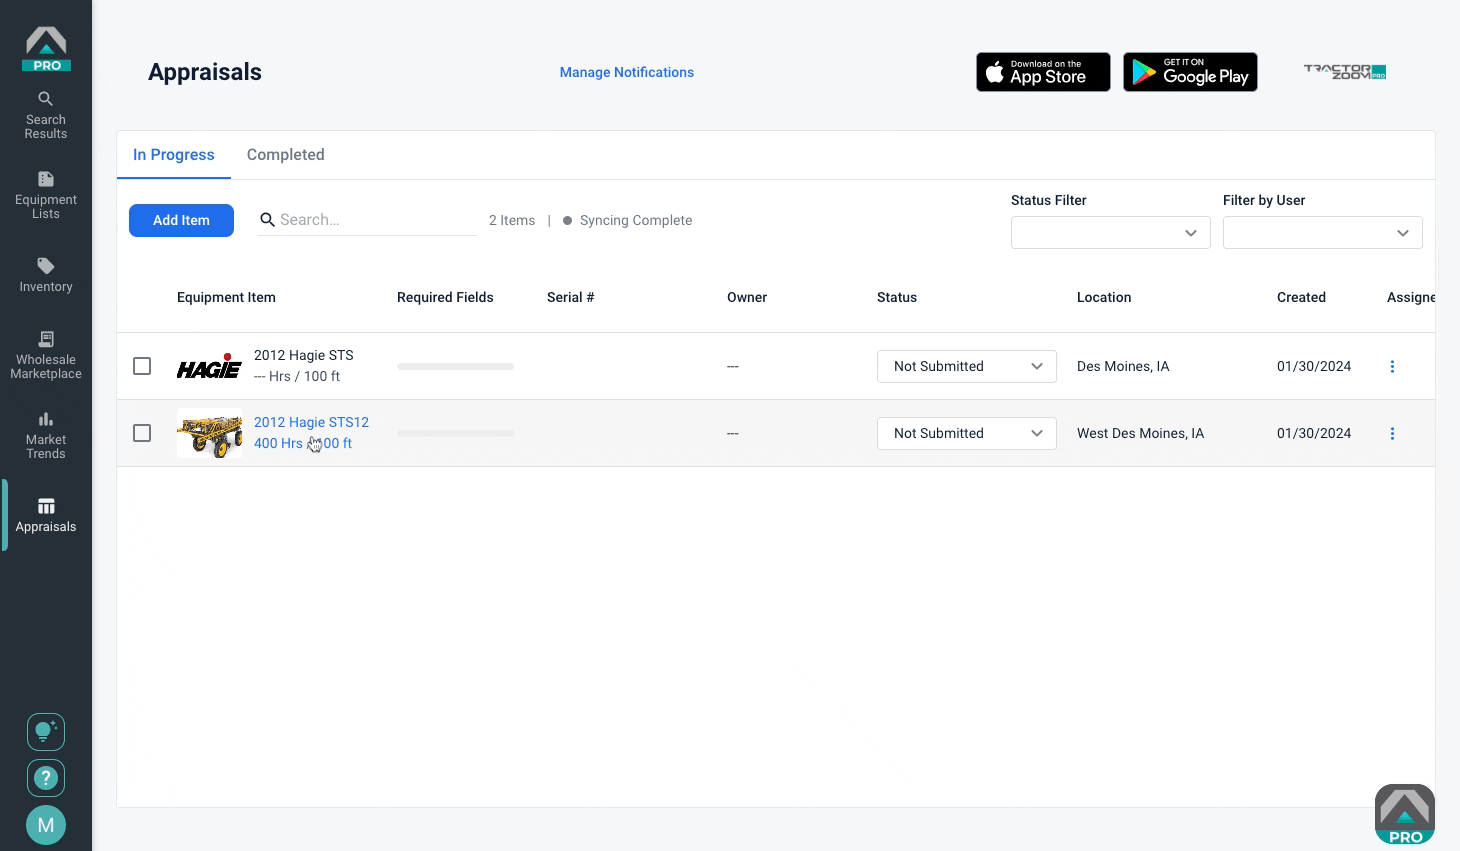Click the Location column header
This screenshot has width=1460, height=851.
coord(1104,297)
